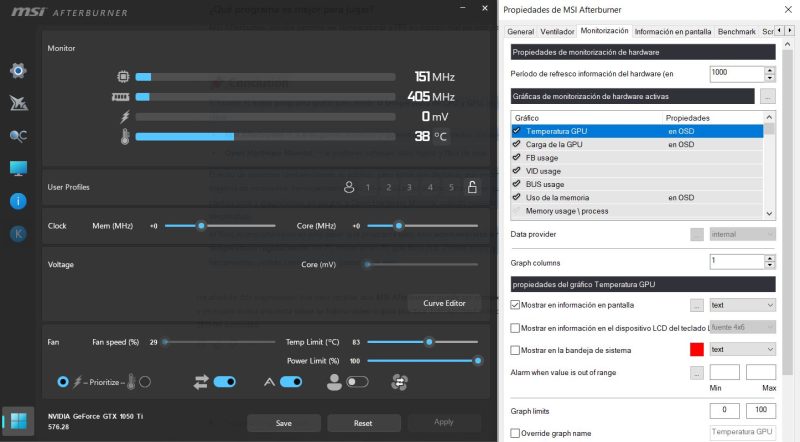Click the OC Scanner sidebar icon
The image size is (800, 442).
point(18,135)
